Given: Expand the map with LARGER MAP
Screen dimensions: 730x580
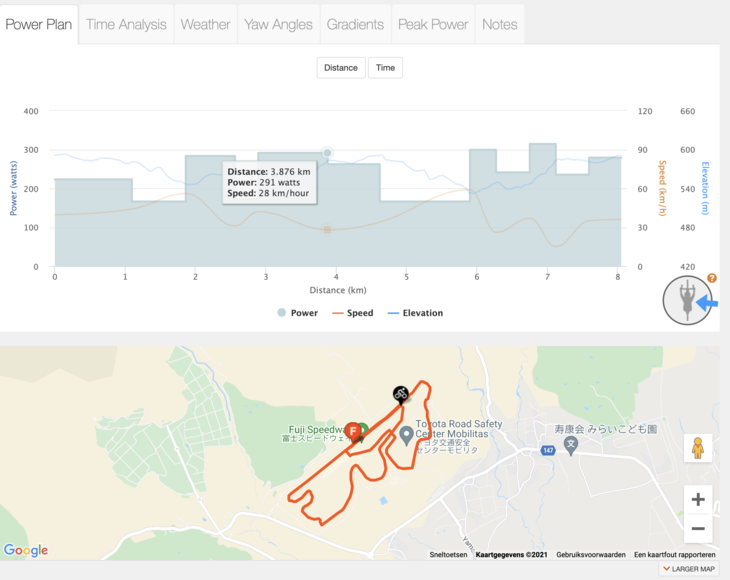Looking at the screenshot, I should 689,569.
